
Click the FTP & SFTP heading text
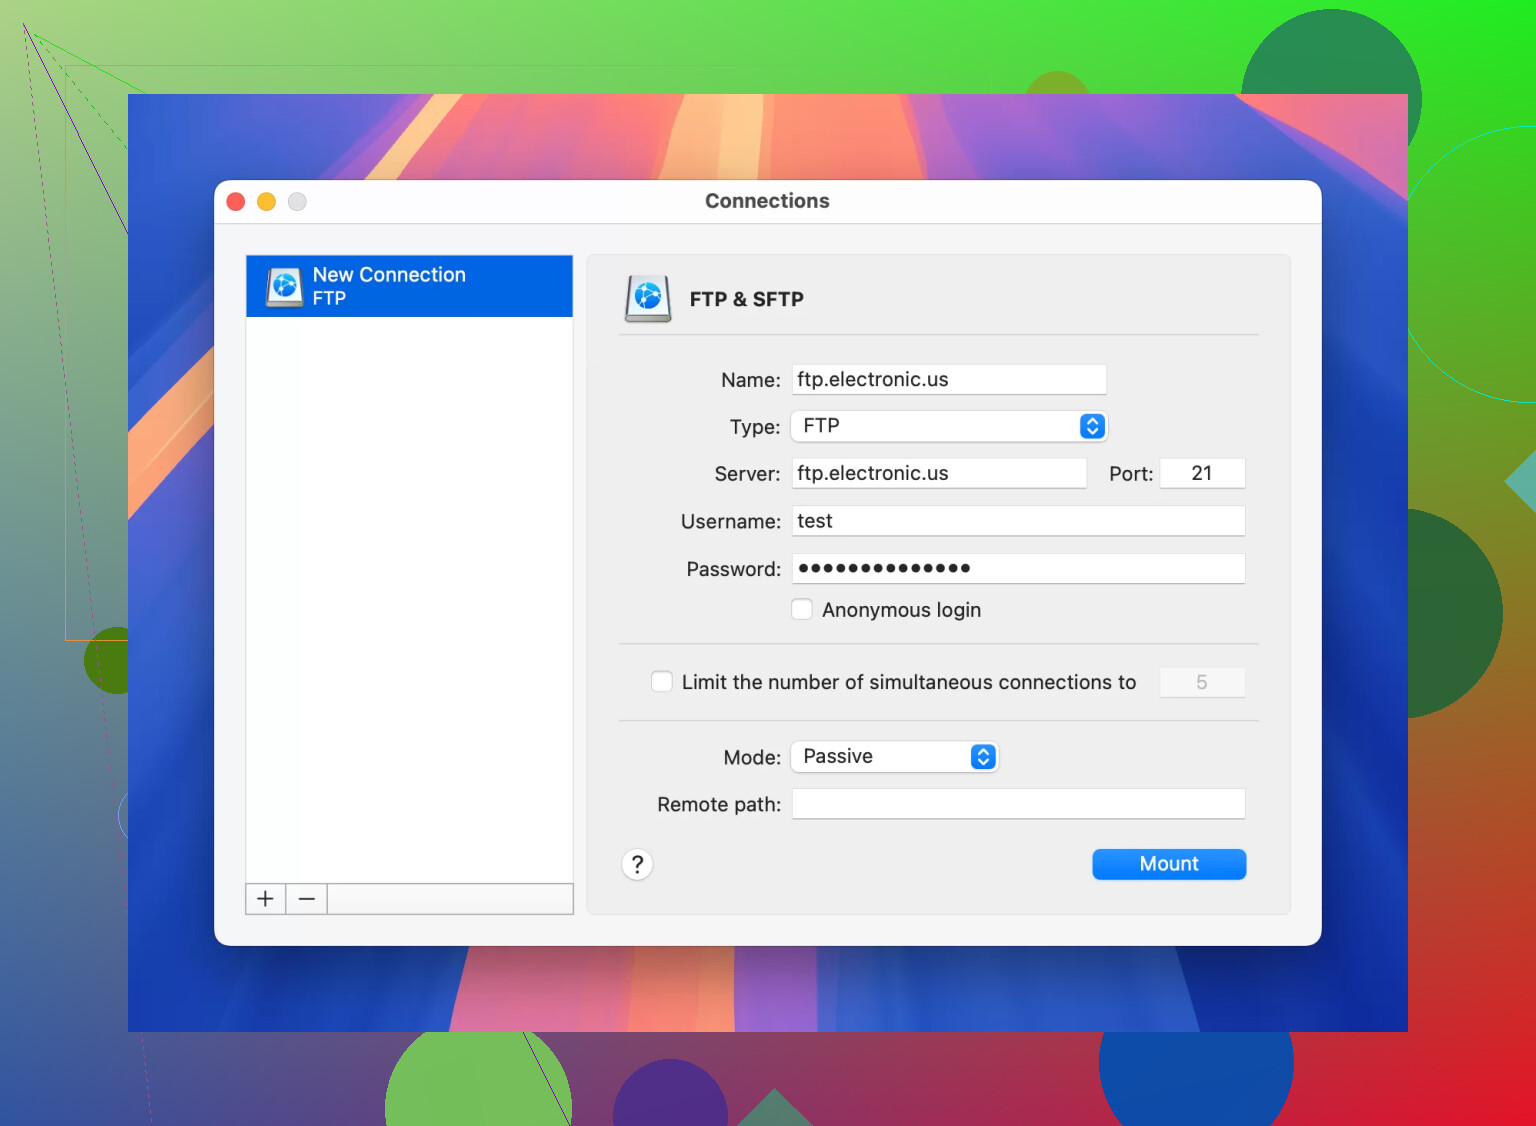click(746, 299)
